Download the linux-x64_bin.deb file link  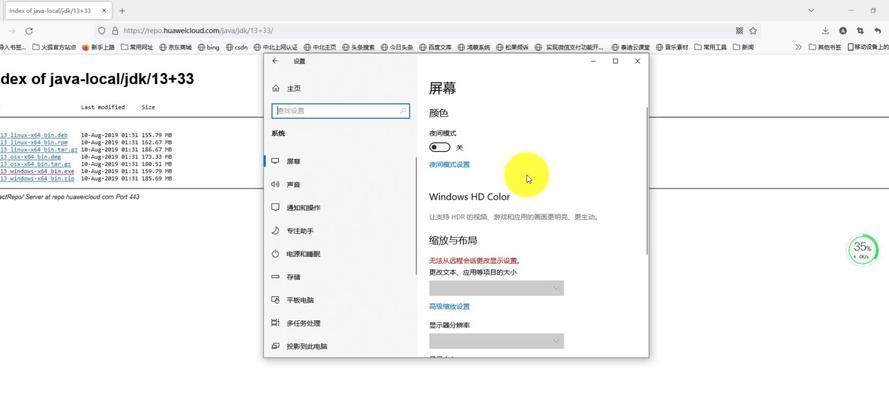(x=33, y=135)
